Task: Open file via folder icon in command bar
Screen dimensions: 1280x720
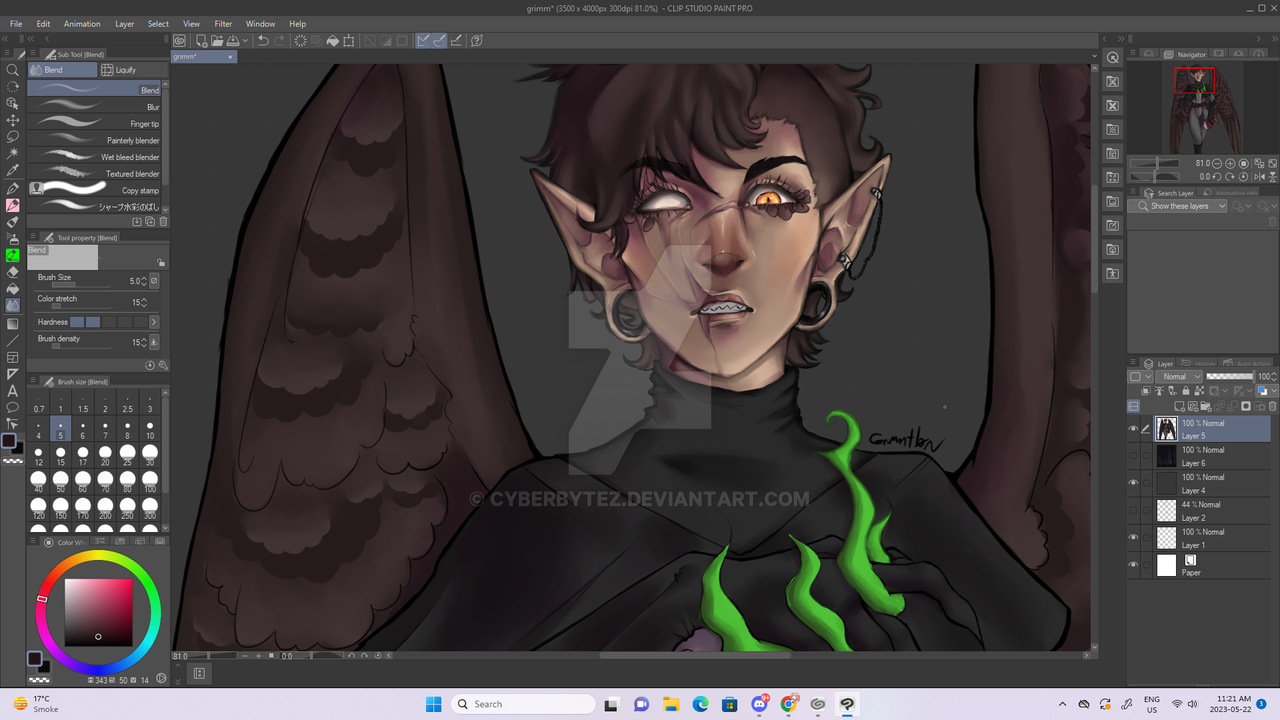Action: [216, 41]
